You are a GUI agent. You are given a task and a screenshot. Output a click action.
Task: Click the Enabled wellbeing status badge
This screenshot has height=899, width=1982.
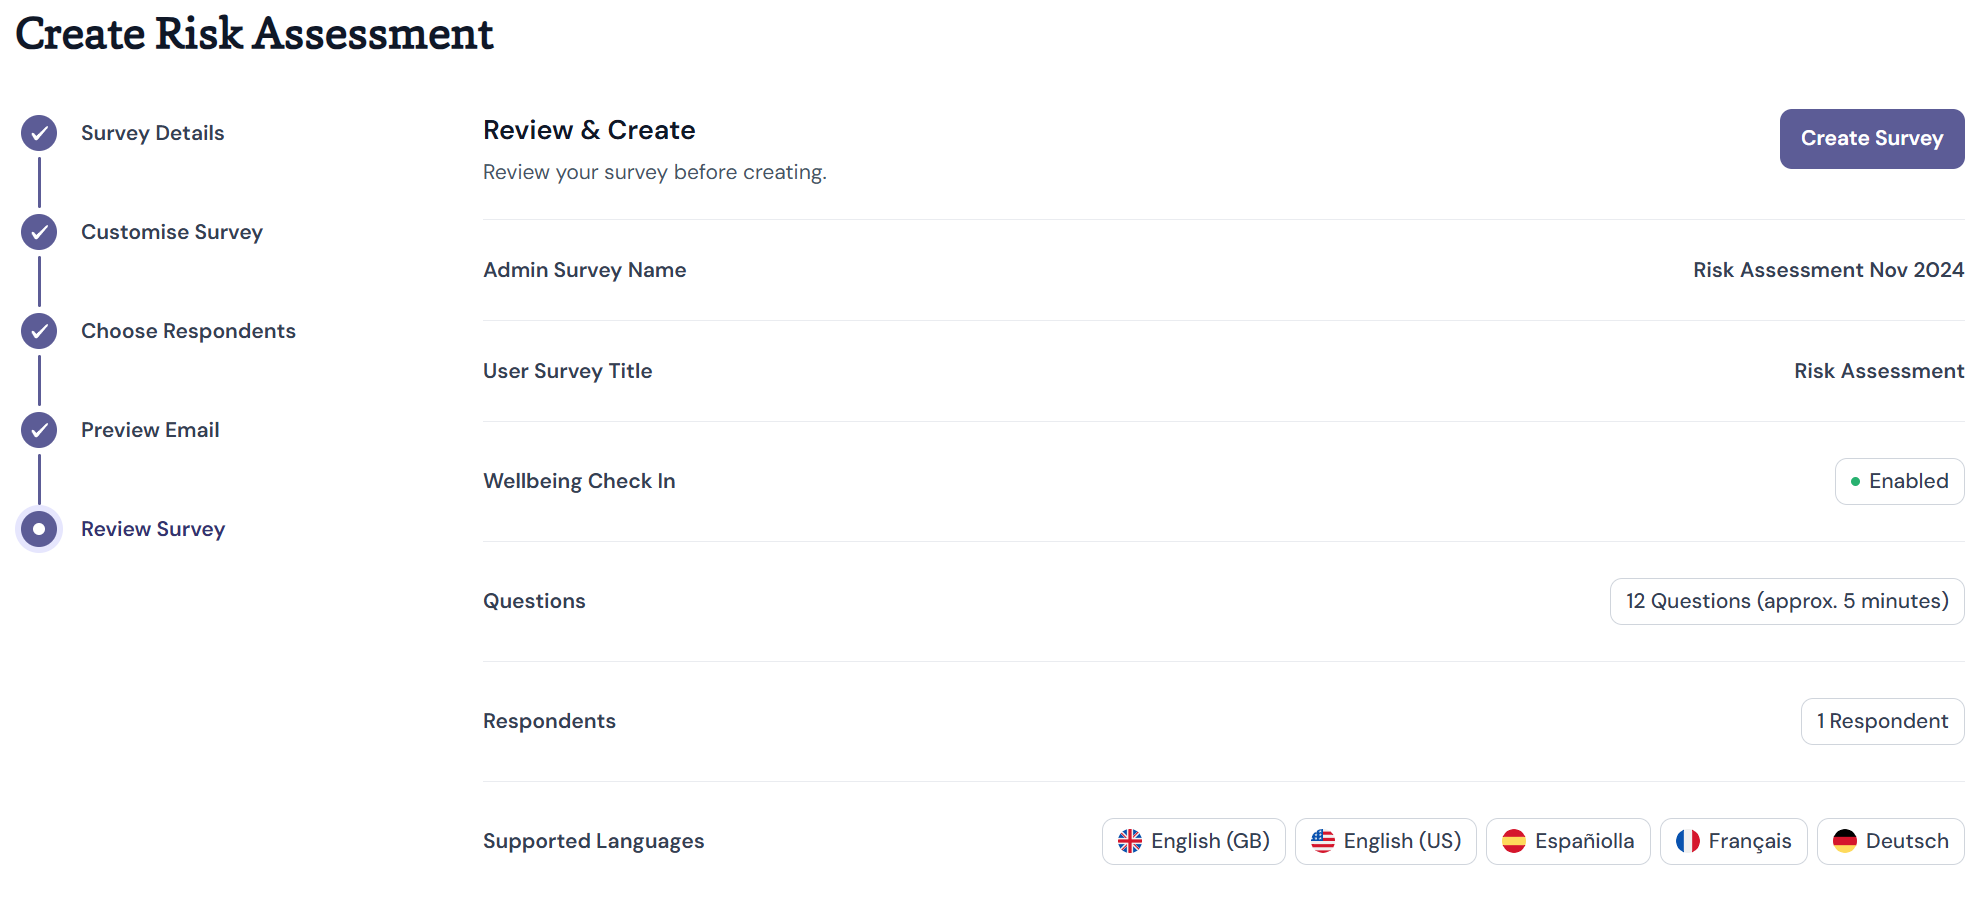point(1900,481)
